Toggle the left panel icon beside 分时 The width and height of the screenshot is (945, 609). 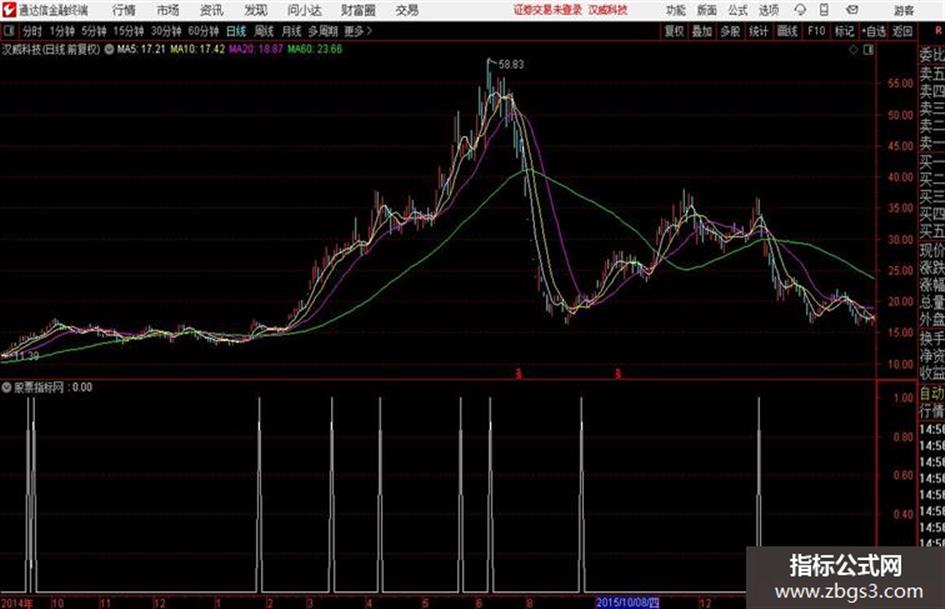click(8, 31)
